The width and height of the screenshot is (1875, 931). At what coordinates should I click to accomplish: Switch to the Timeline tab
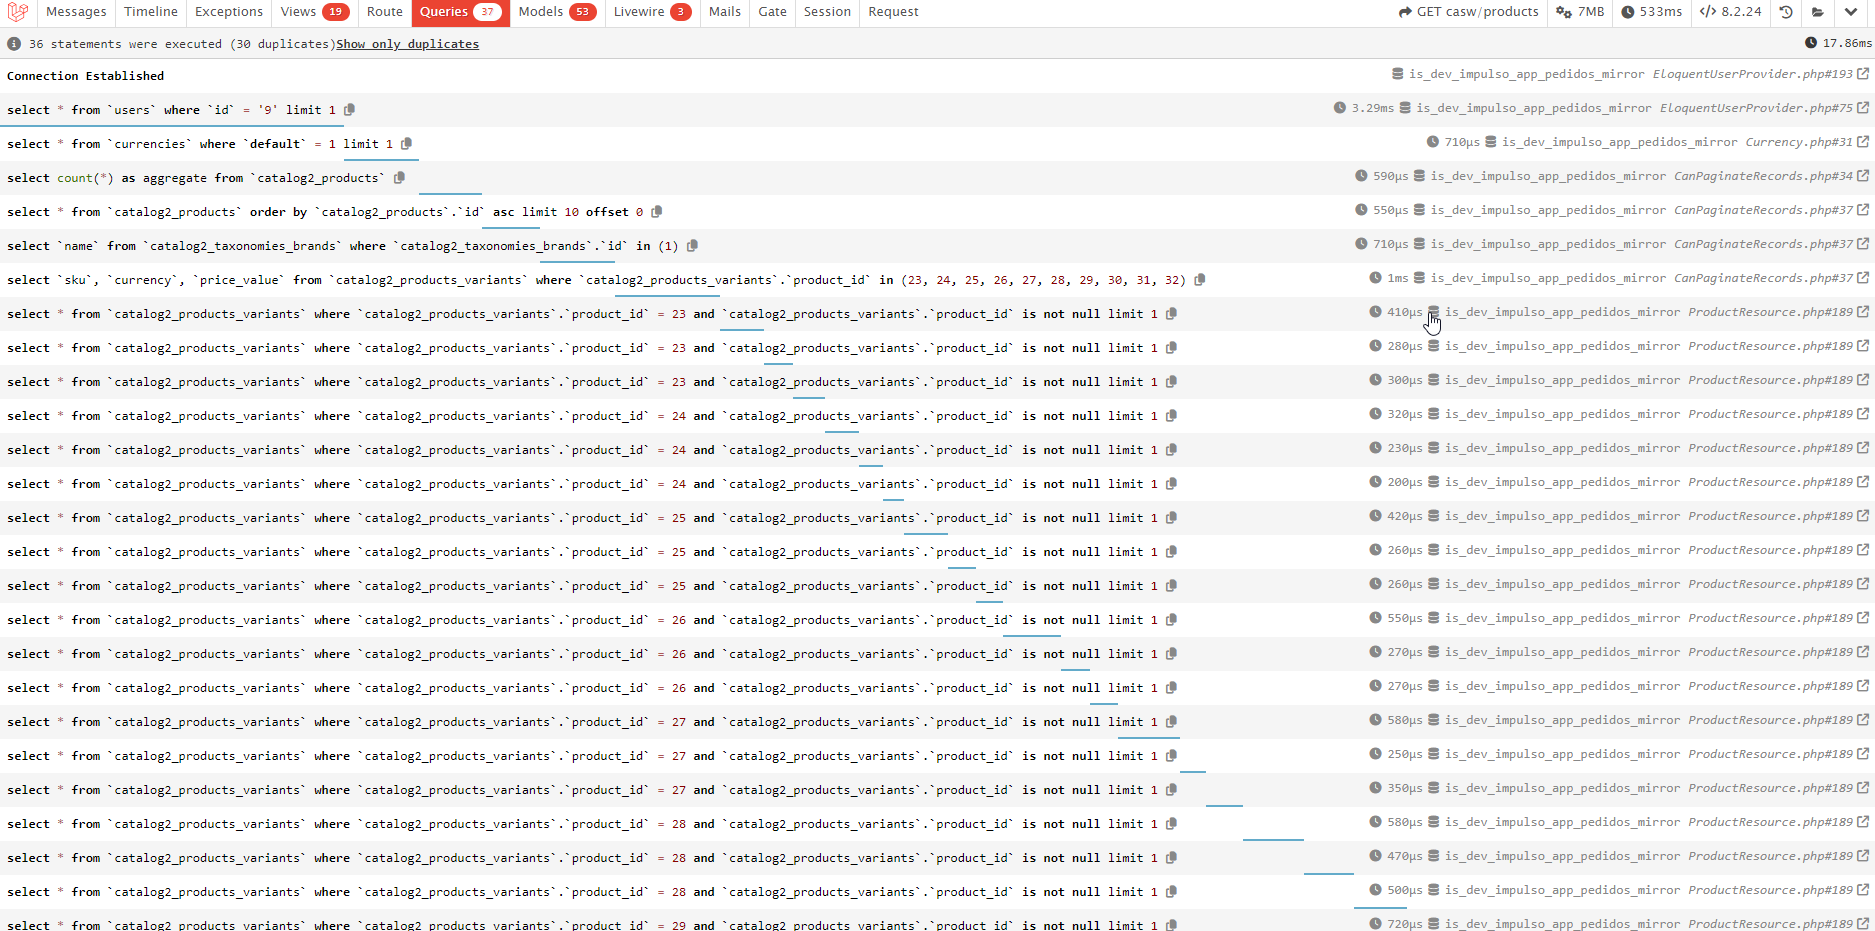151,12
